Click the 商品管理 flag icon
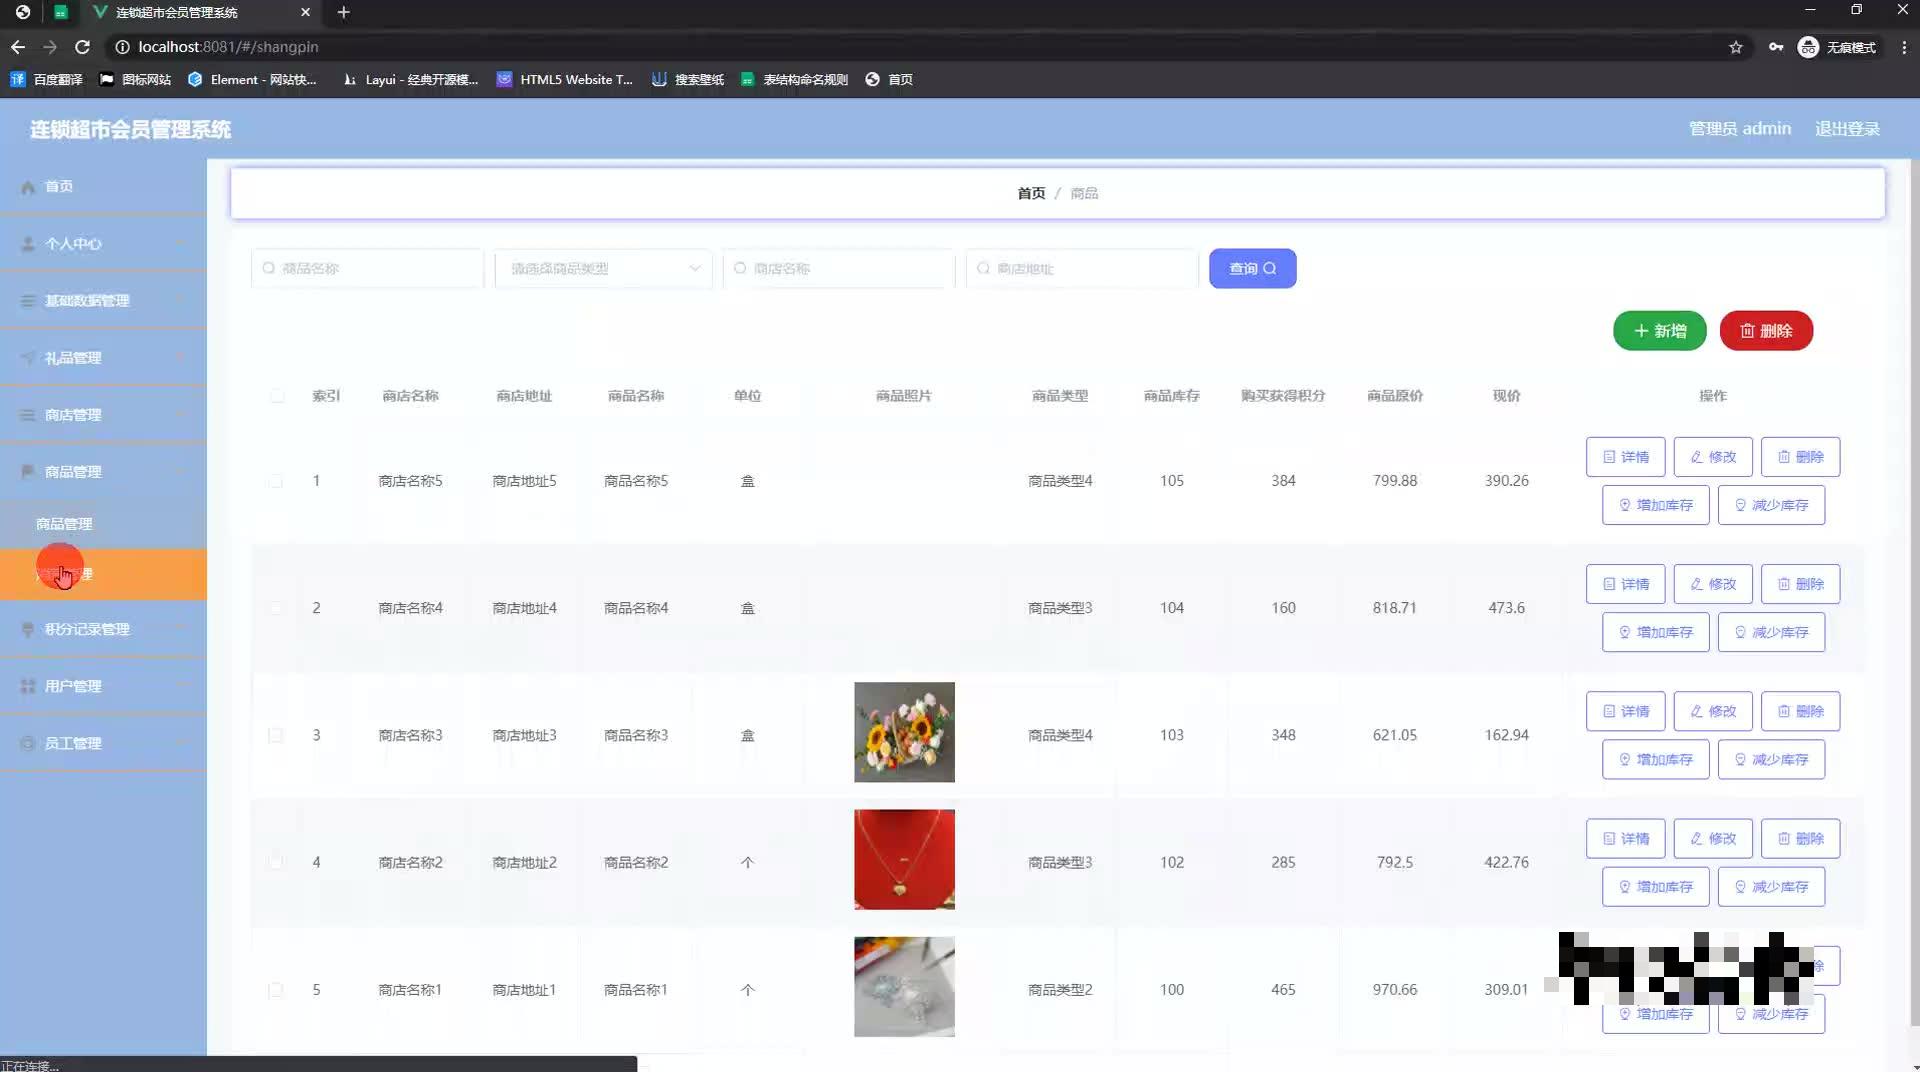 pos(28,472)
